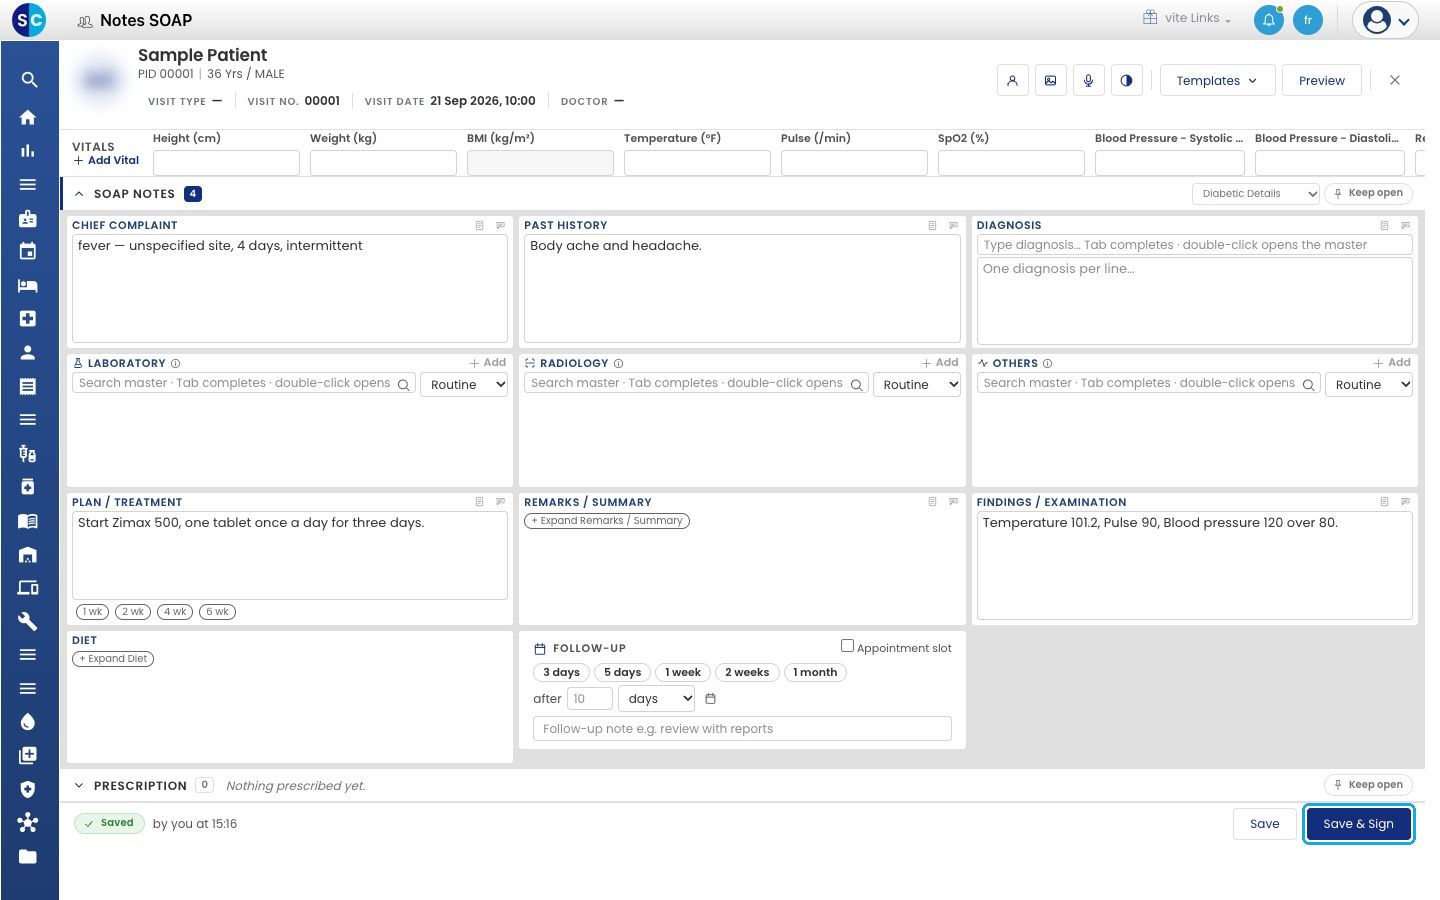
Task: Click Add Vital
Action: [106, 160]
